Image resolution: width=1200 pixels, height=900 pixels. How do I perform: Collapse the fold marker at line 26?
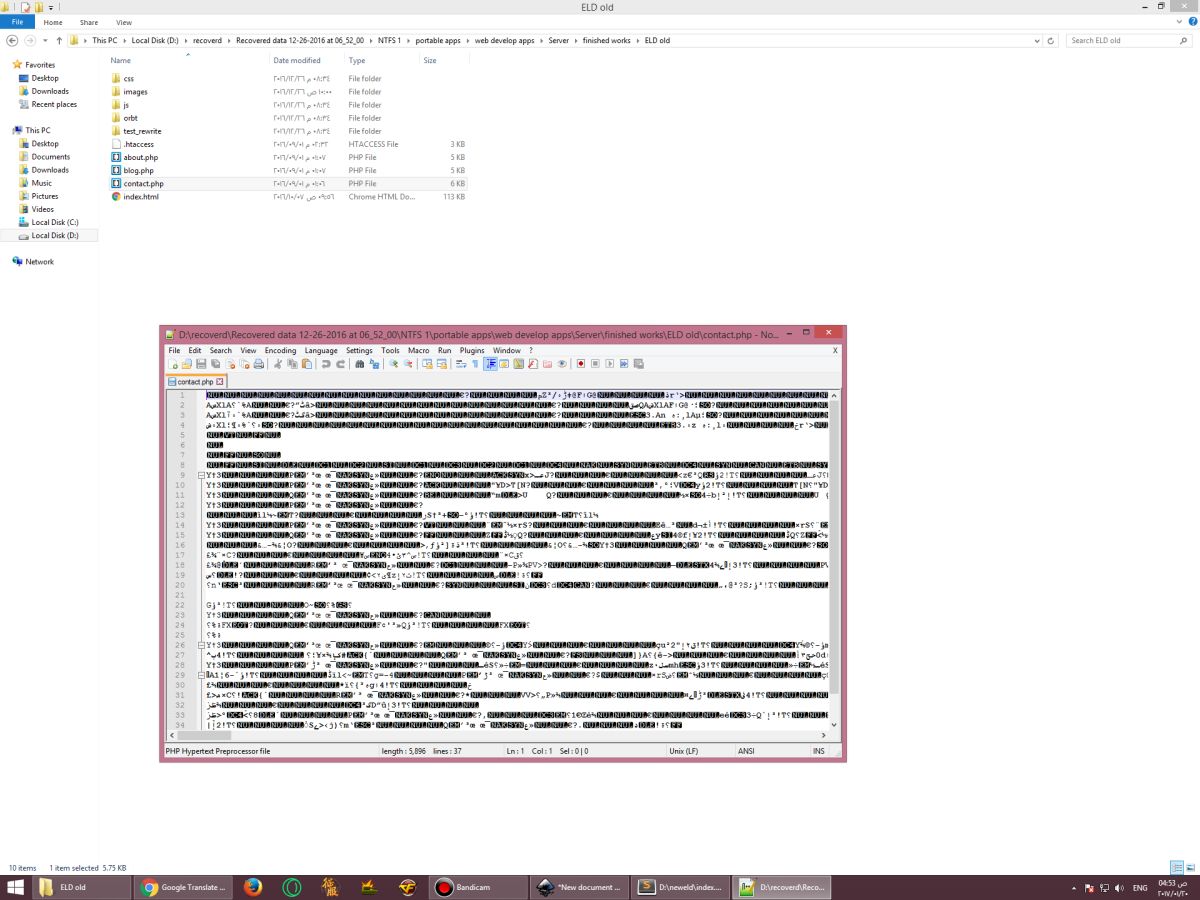tap(202, 645)
